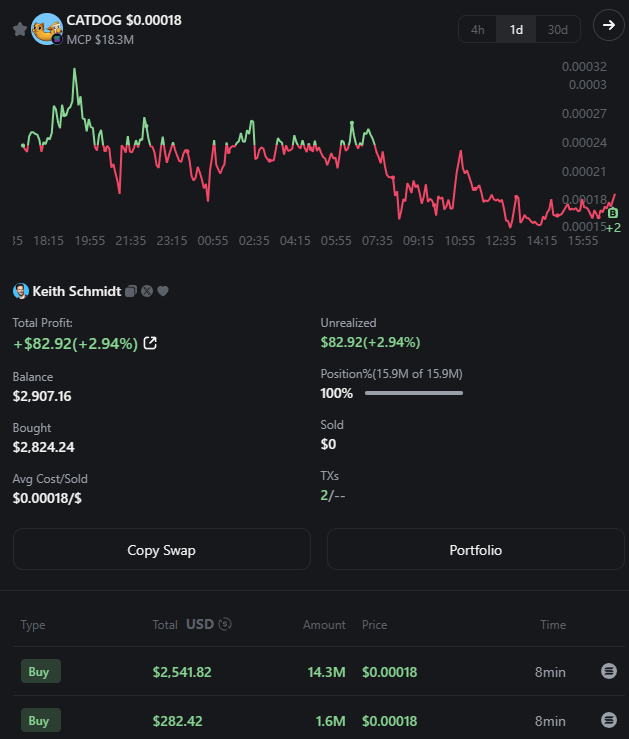Toggle the USD currency switch icon

225,624
